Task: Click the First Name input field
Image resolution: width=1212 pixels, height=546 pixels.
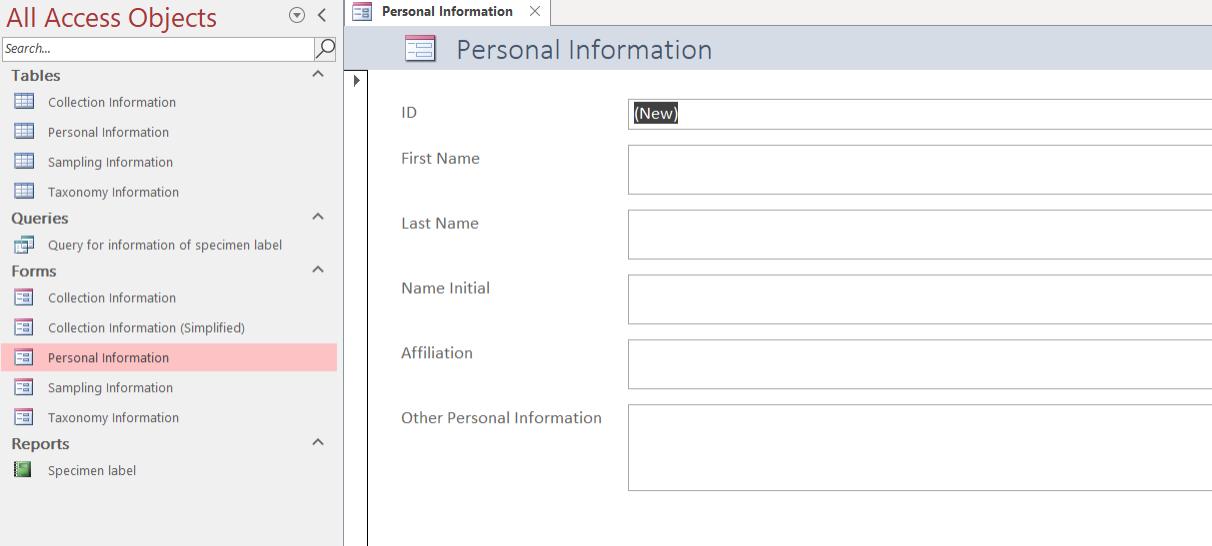Action: [x=920, y=169]
